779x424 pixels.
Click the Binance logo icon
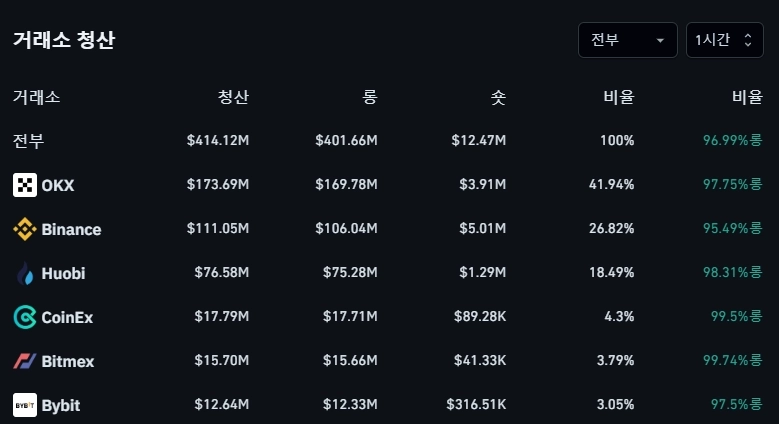tap(25, 229)
